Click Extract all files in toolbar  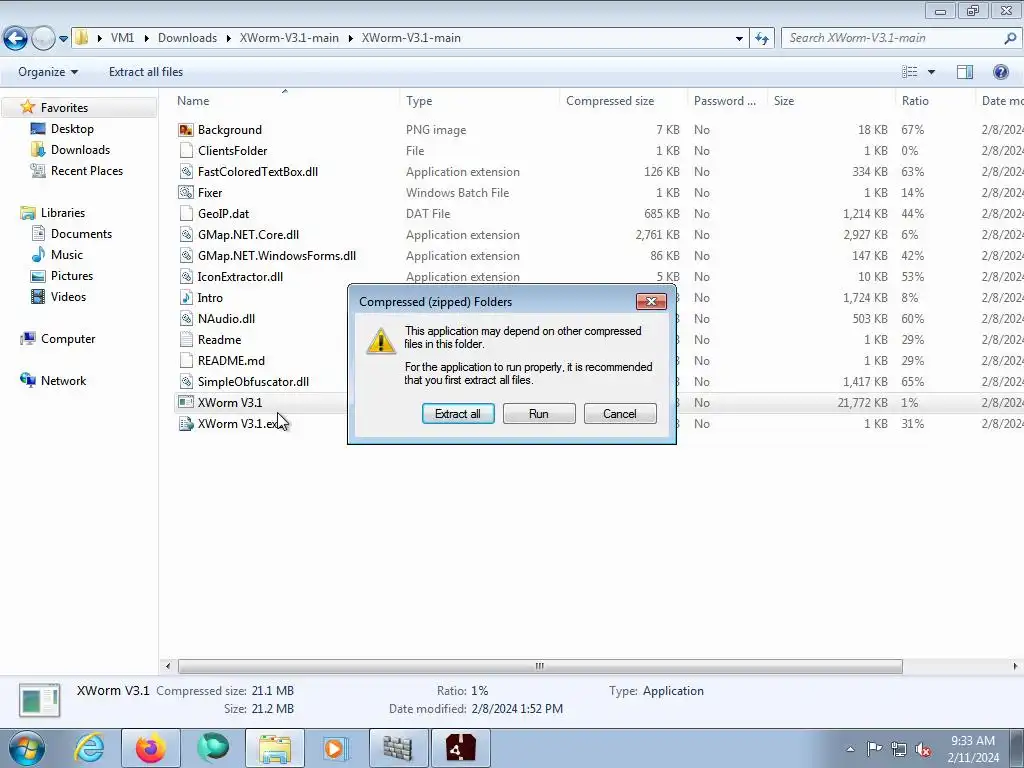146,72
